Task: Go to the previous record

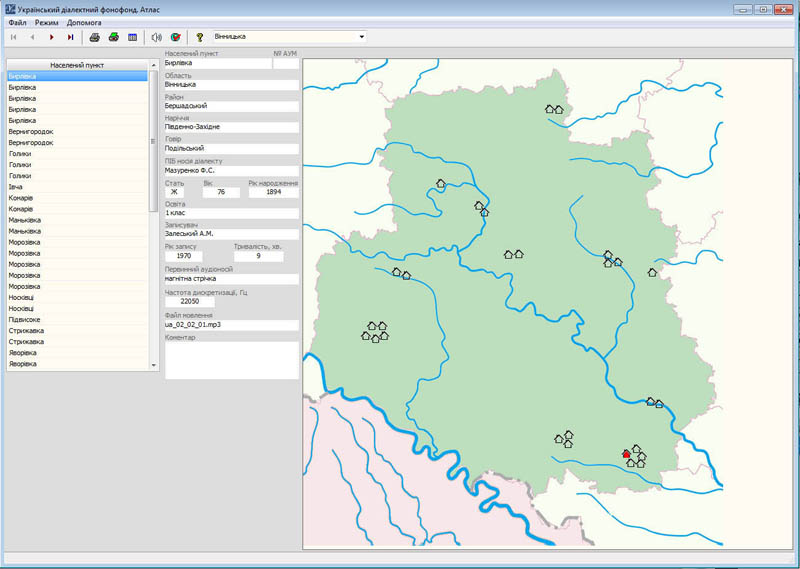Action: click(x=33, y=37)
